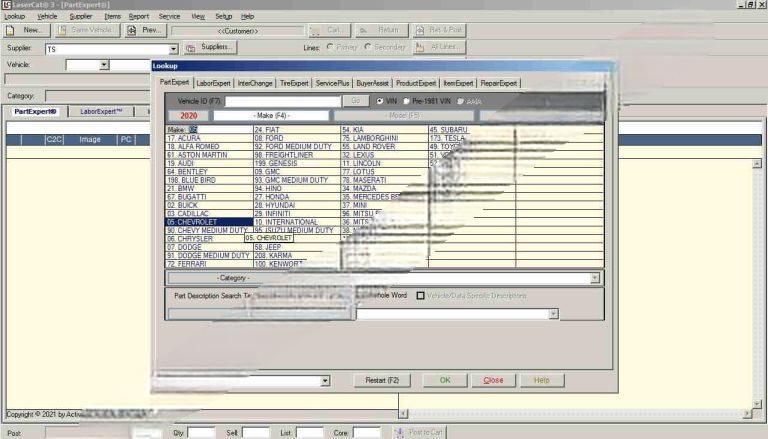Switch to the LaborExpert tab in Lookup dialog

(213, 83)
